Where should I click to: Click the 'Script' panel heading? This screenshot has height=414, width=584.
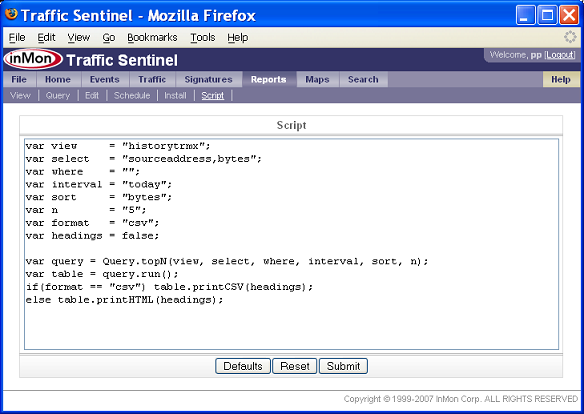tap(291, 125)
